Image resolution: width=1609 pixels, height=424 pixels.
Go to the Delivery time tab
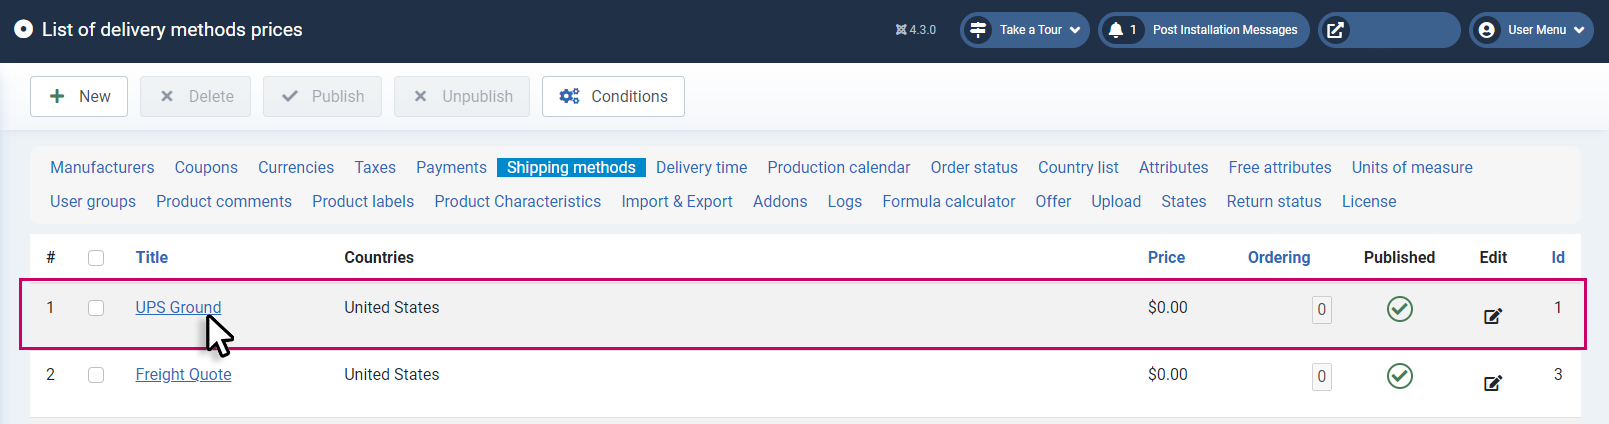[x=701, y=167]
